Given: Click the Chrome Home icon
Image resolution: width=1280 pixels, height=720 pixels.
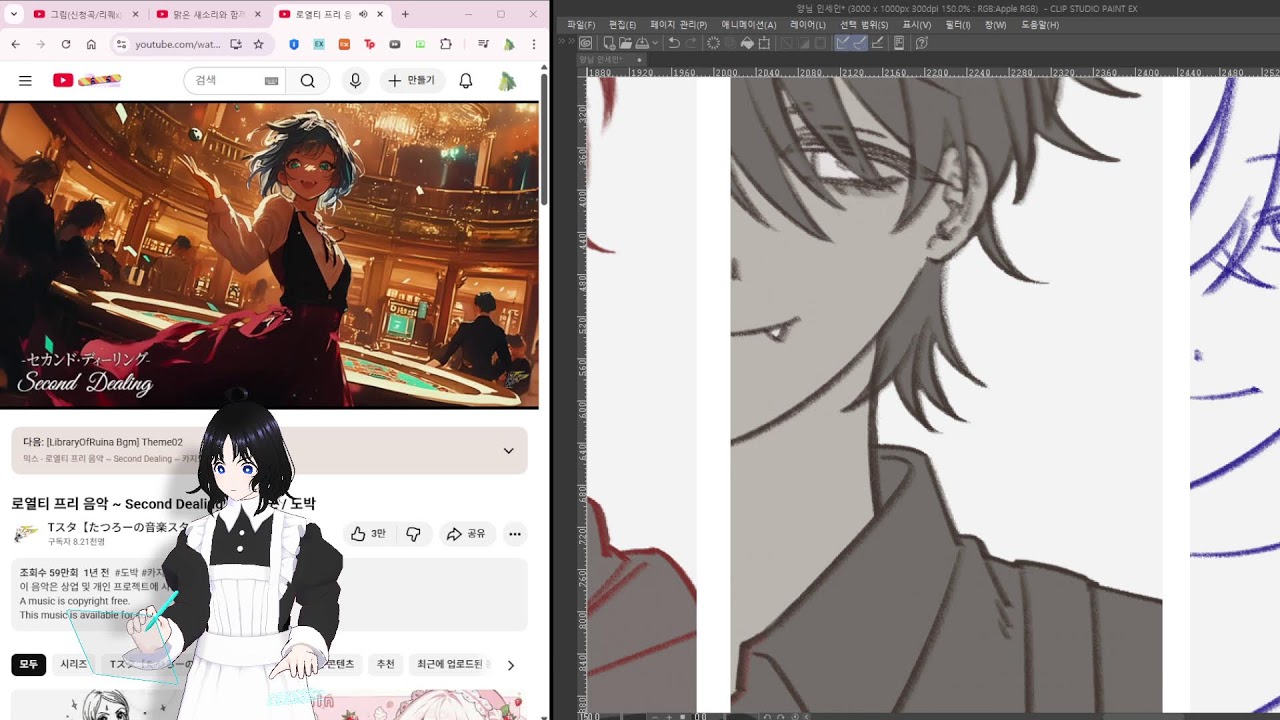Looking at the screenshot, I should 91,44.
